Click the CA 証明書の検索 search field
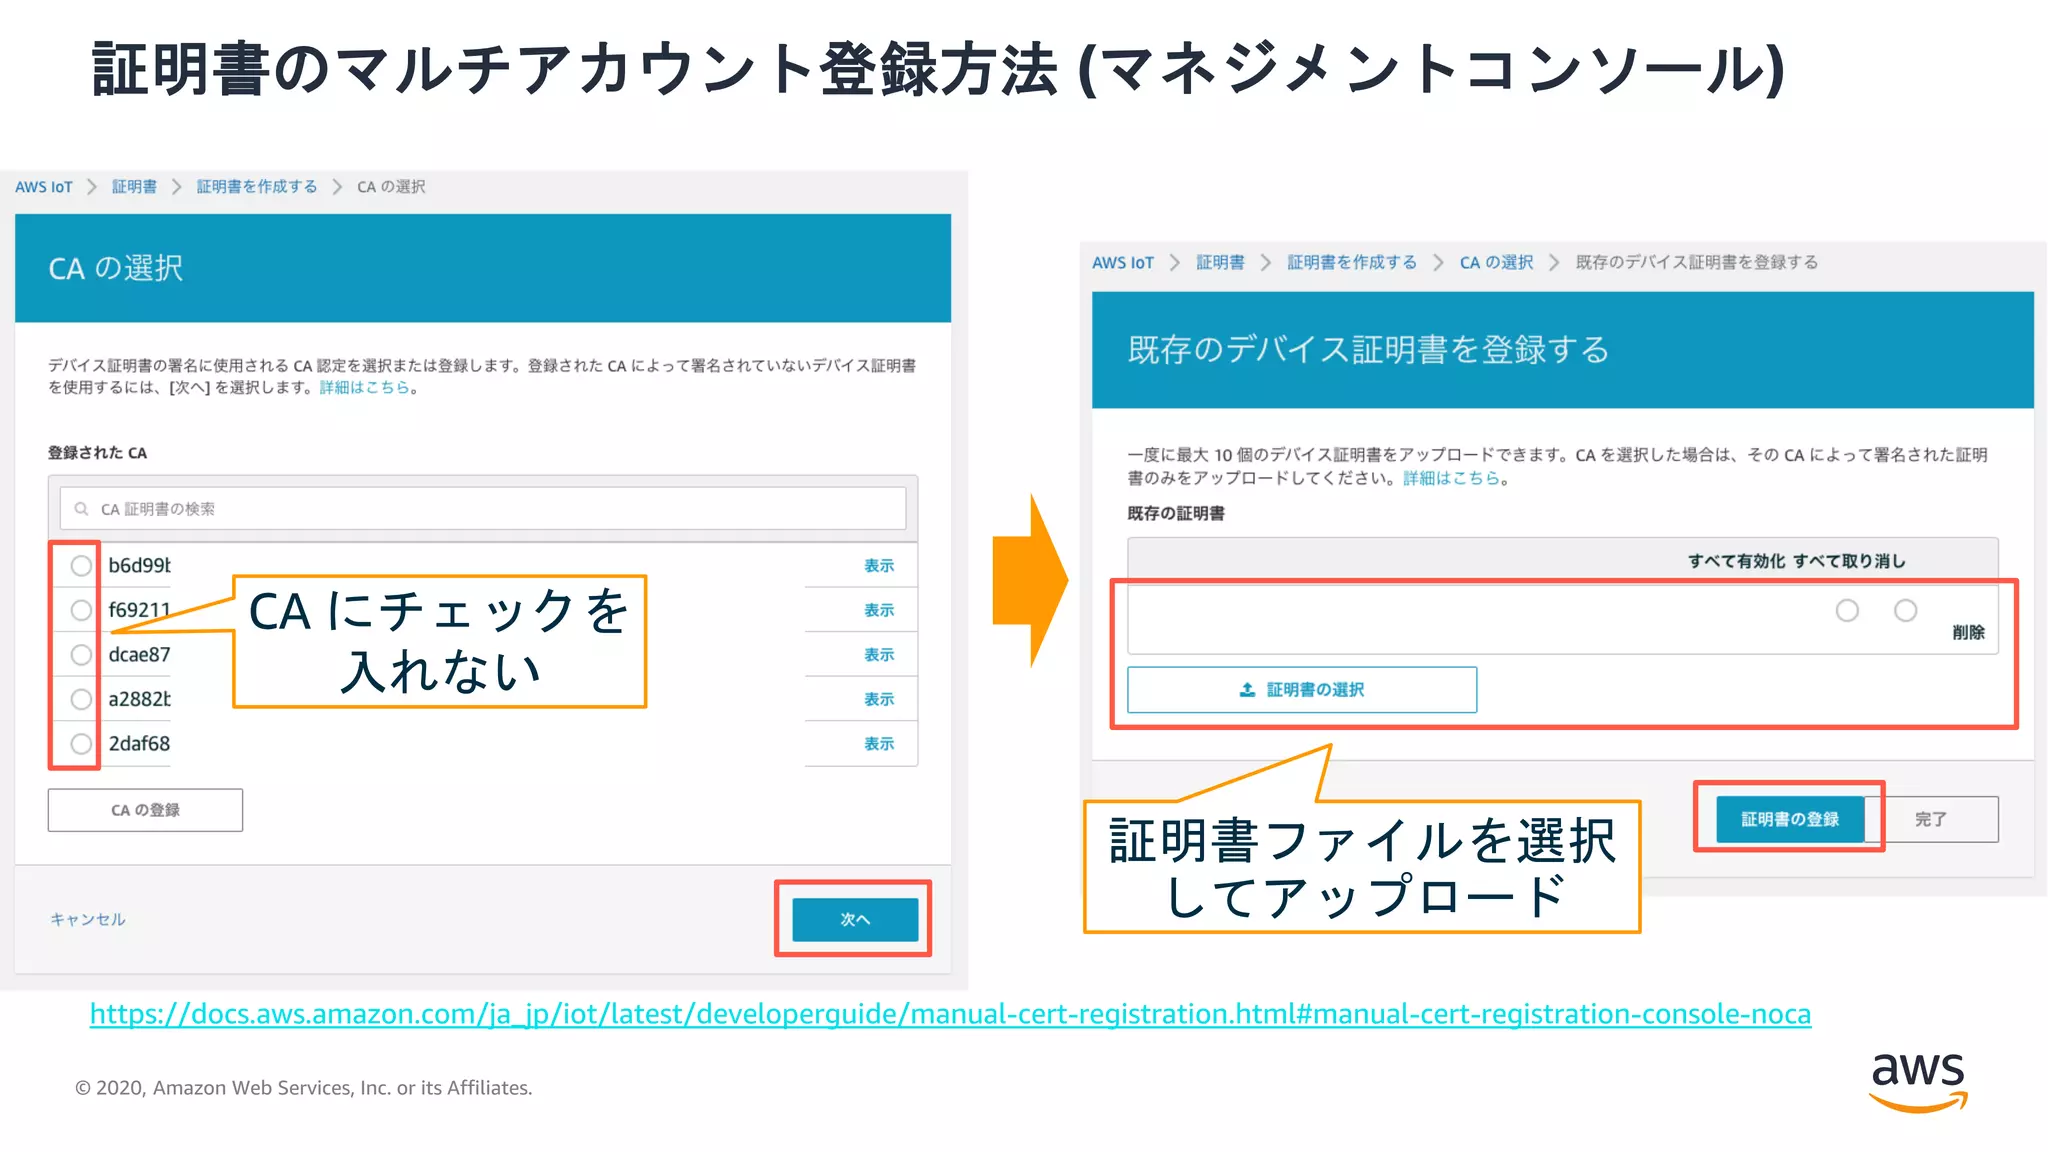This screenshot has width=2048, height=1152. pyautogui.click(x=483, y=509)
